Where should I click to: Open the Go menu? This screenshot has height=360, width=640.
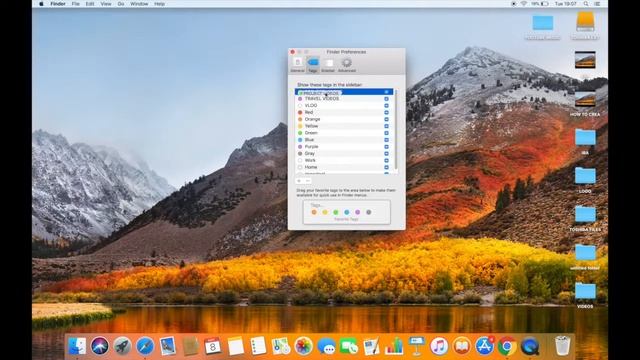click(x=121, y=4)
